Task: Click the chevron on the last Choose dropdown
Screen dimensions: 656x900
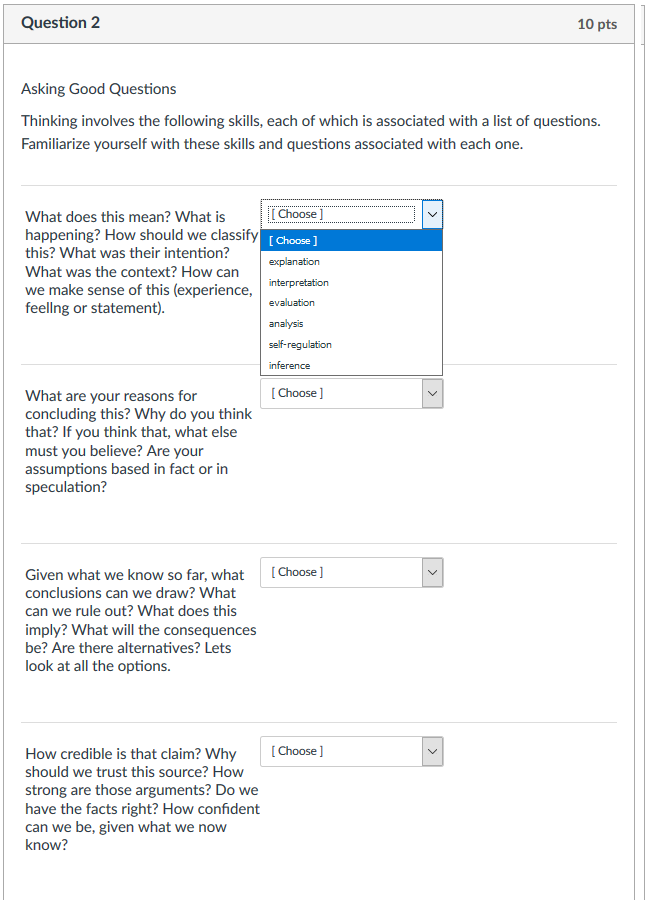Action: 433,751
